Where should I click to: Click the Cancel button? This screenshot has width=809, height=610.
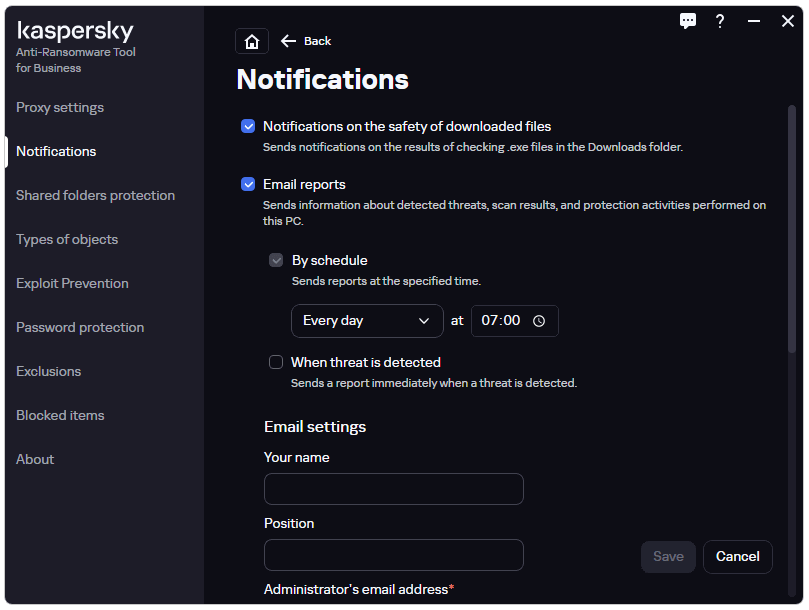737,556
